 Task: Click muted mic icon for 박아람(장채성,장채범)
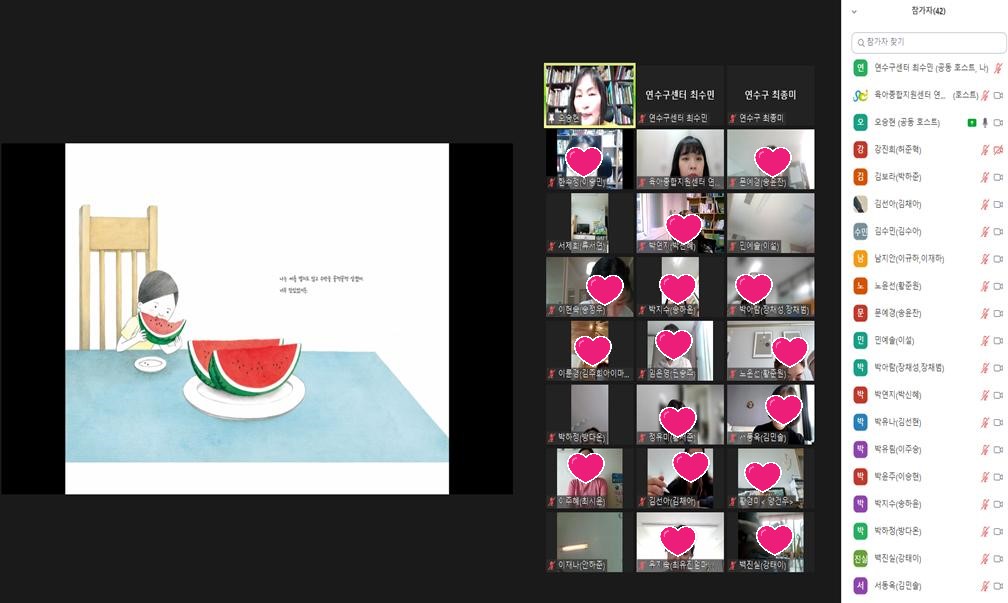pyautogui.click(x=984, y=368)
